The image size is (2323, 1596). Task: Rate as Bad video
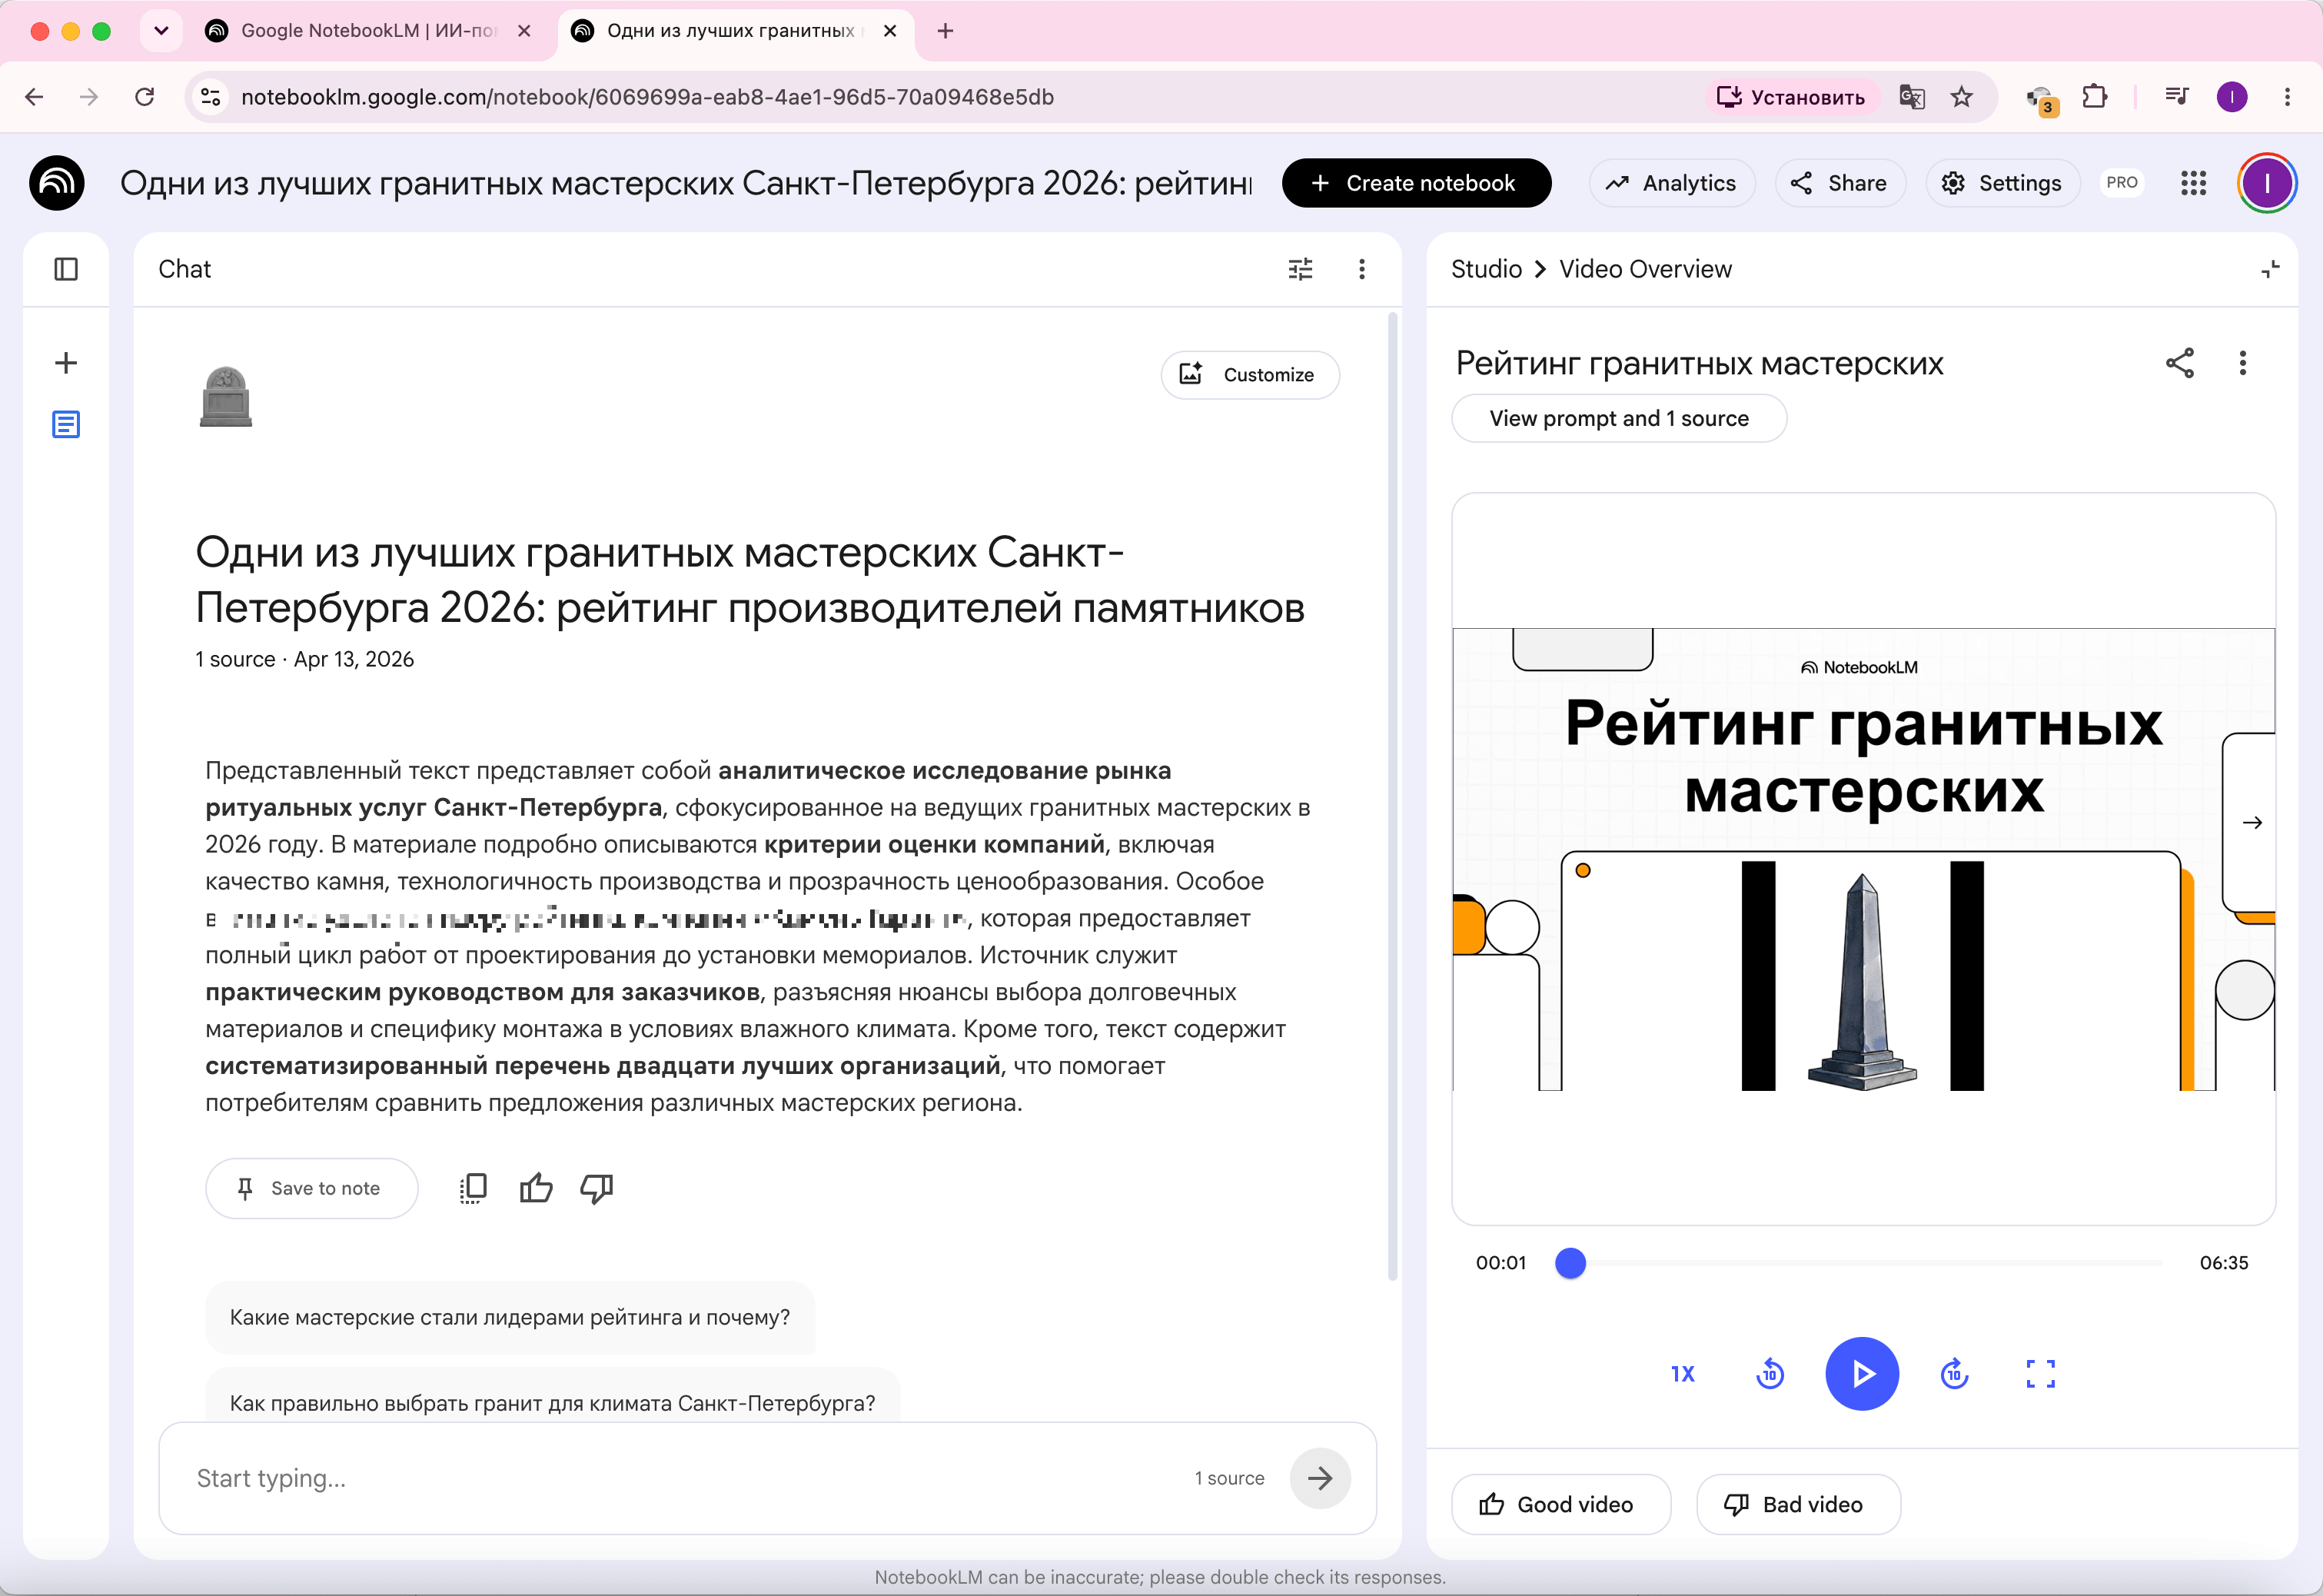click(1798, 1504)
